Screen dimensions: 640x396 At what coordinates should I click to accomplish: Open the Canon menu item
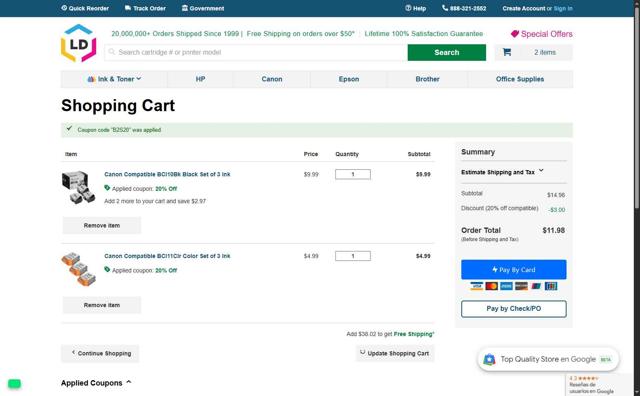(x=272, y=79)
